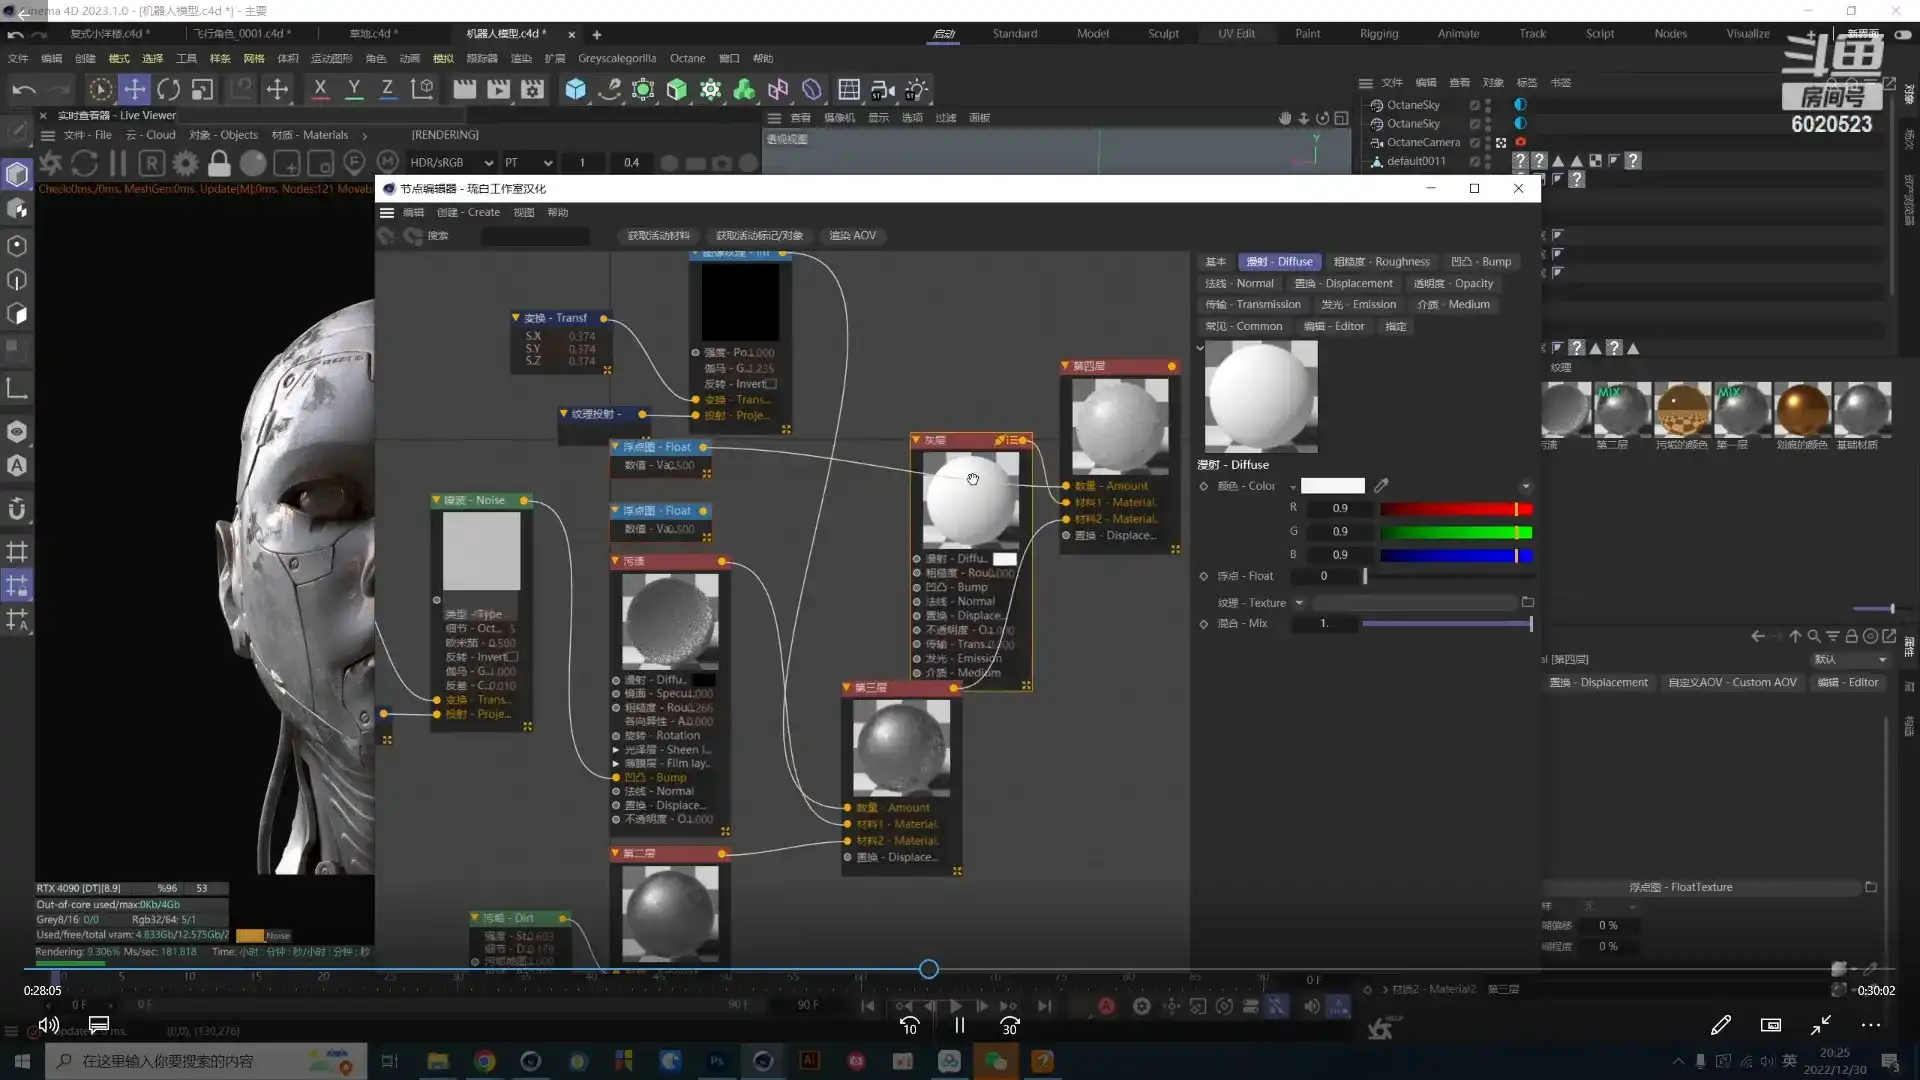Add a Cube primitive object
This screenshot has height=1080, width=1920.
[575, 89]
